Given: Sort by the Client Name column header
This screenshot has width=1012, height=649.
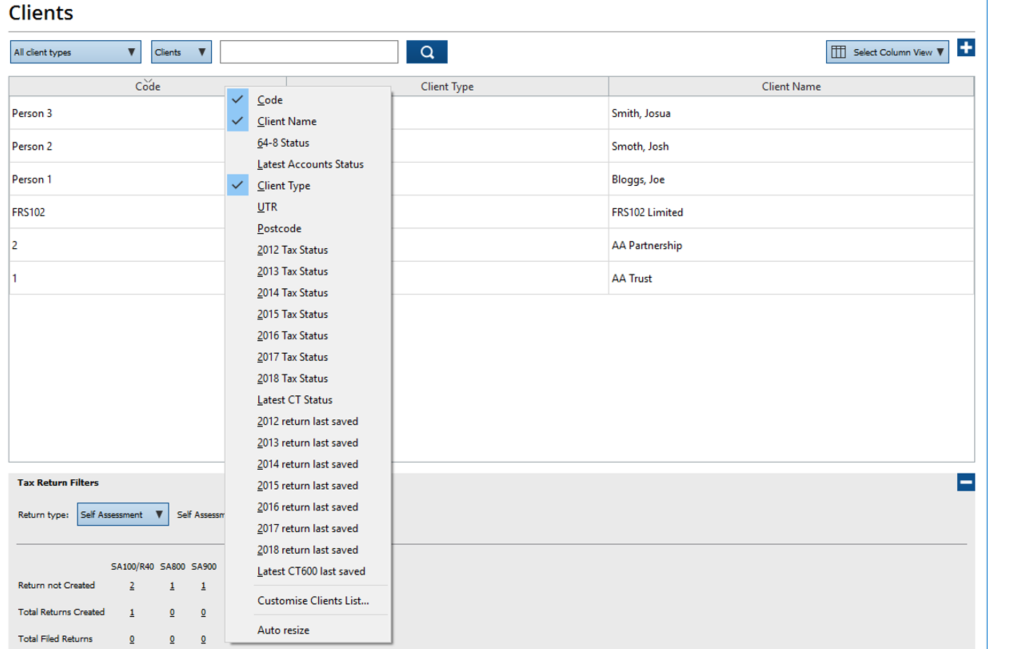Looking at the screenshot, I should tap(790, 87).
